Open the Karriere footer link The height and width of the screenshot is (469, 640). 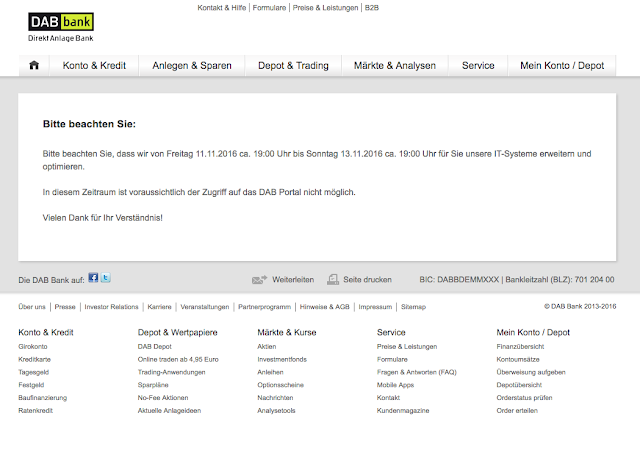coord(160,307)
